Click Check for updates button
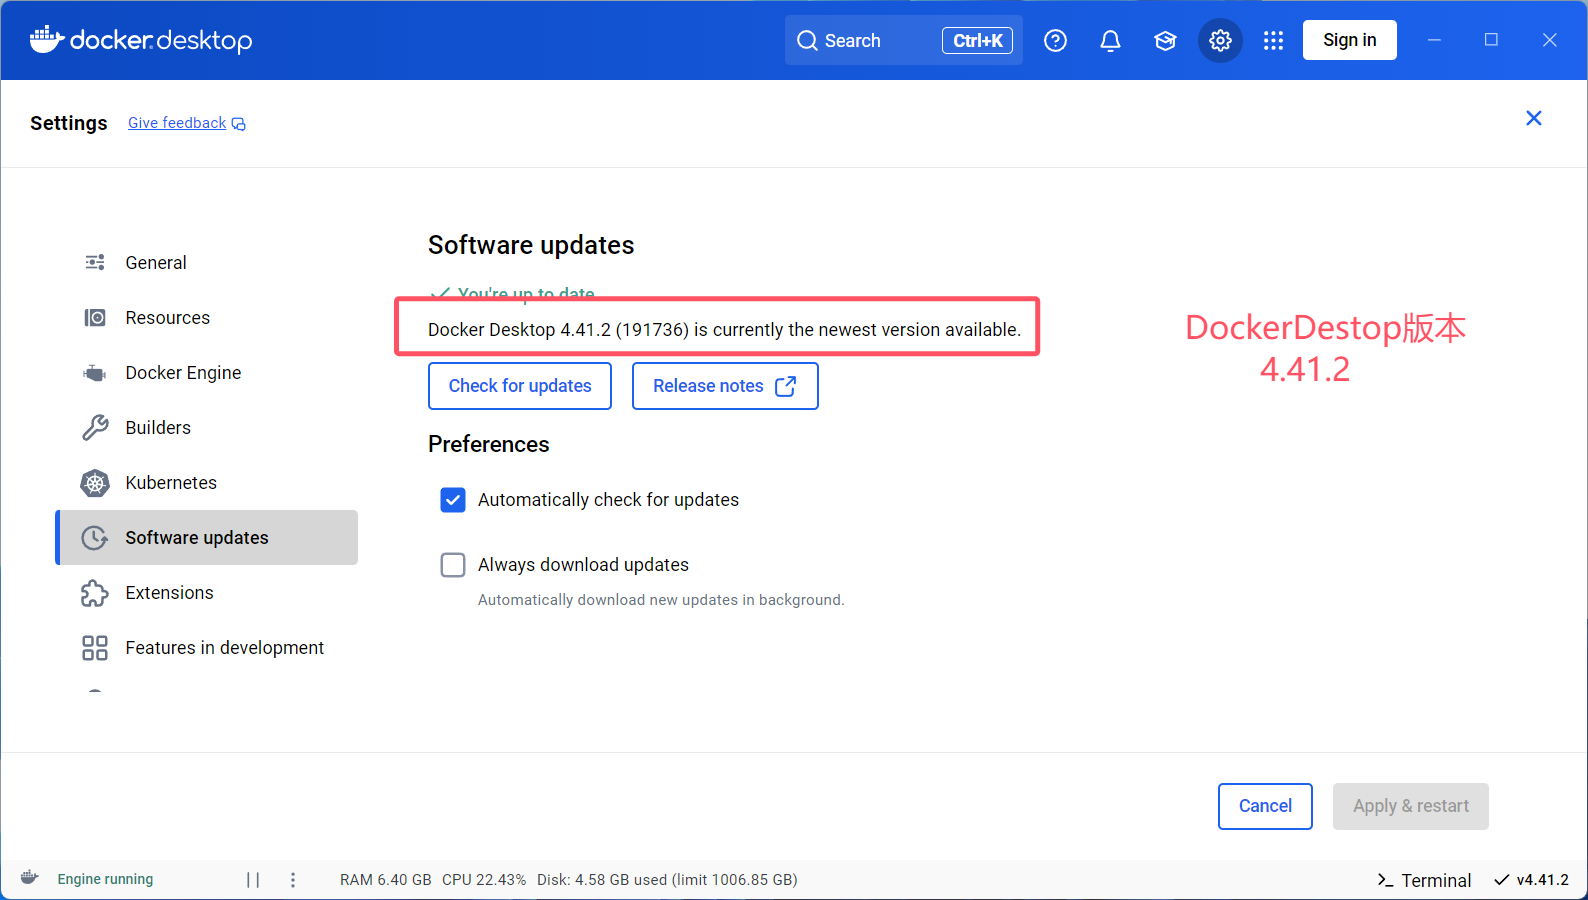This screenshot has height=900, width=1588. 520,386
